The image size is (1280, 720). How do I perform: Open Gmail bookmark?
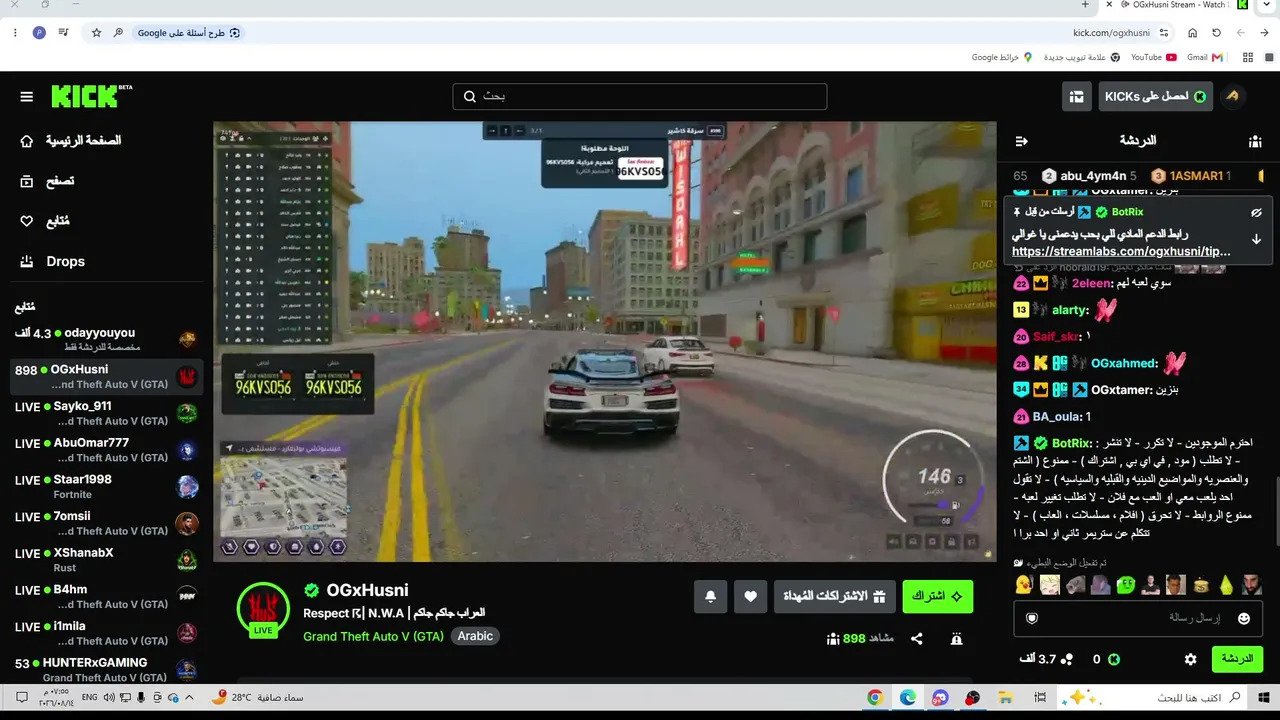[x=1204, y=58]
